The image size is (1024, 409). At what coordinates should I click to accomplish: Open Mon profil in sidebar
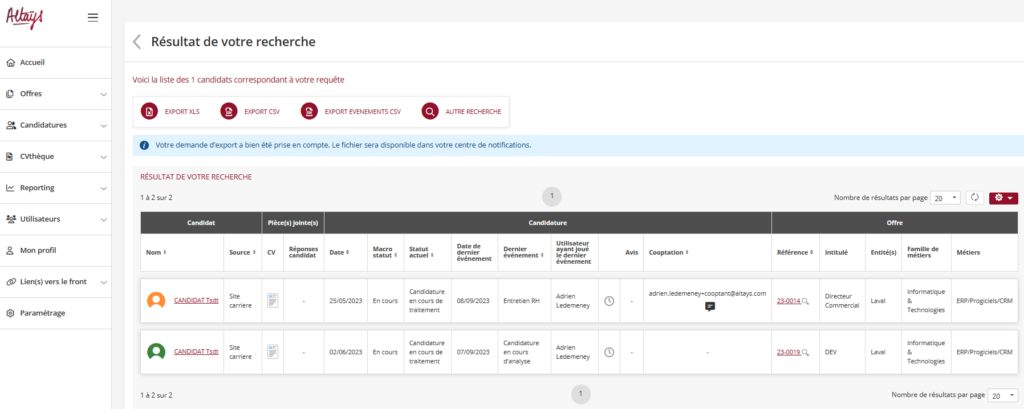click(38, 250)
